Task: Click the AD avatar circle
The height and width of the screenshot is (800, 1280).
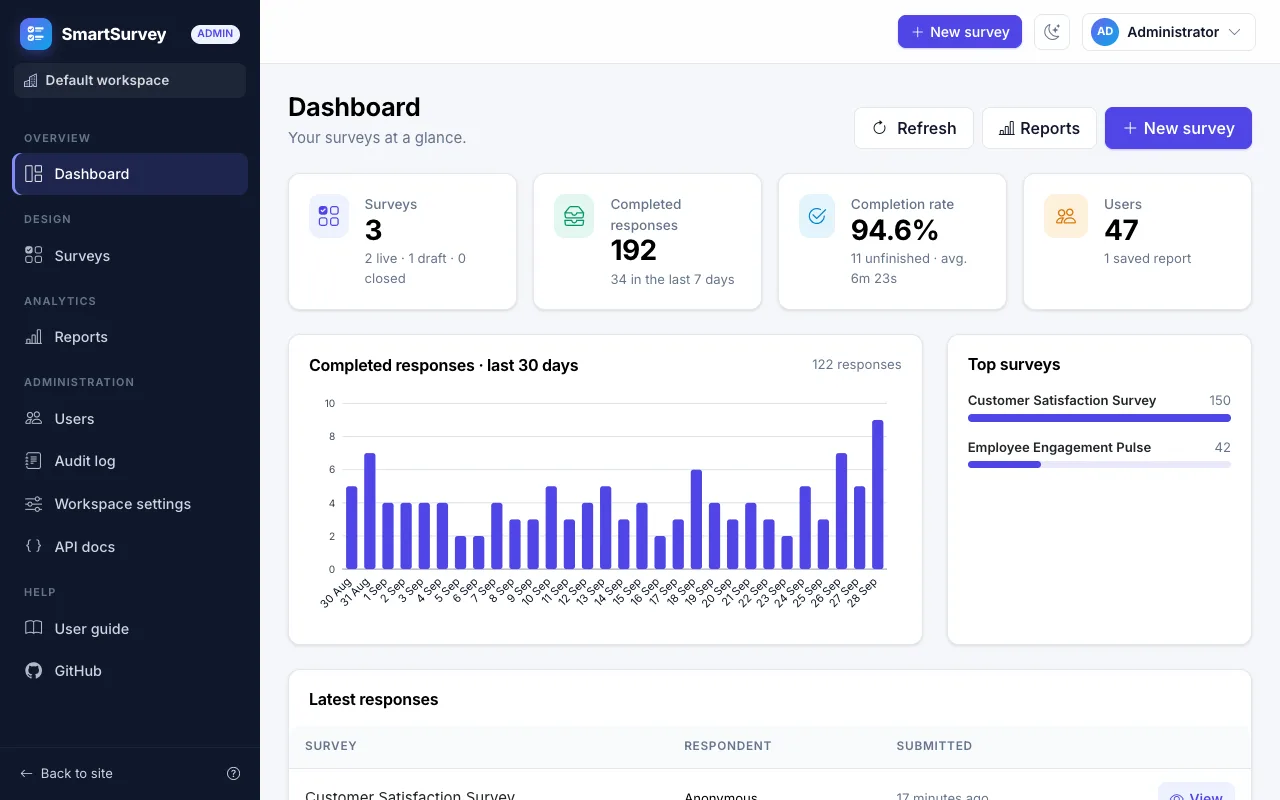Action: click(x=1105, y=32)
